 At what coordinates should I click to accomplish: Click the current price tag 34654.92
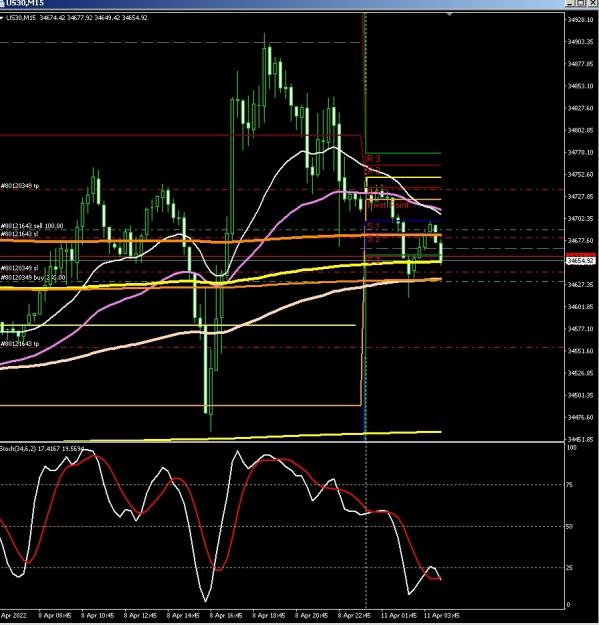point(580,261)
